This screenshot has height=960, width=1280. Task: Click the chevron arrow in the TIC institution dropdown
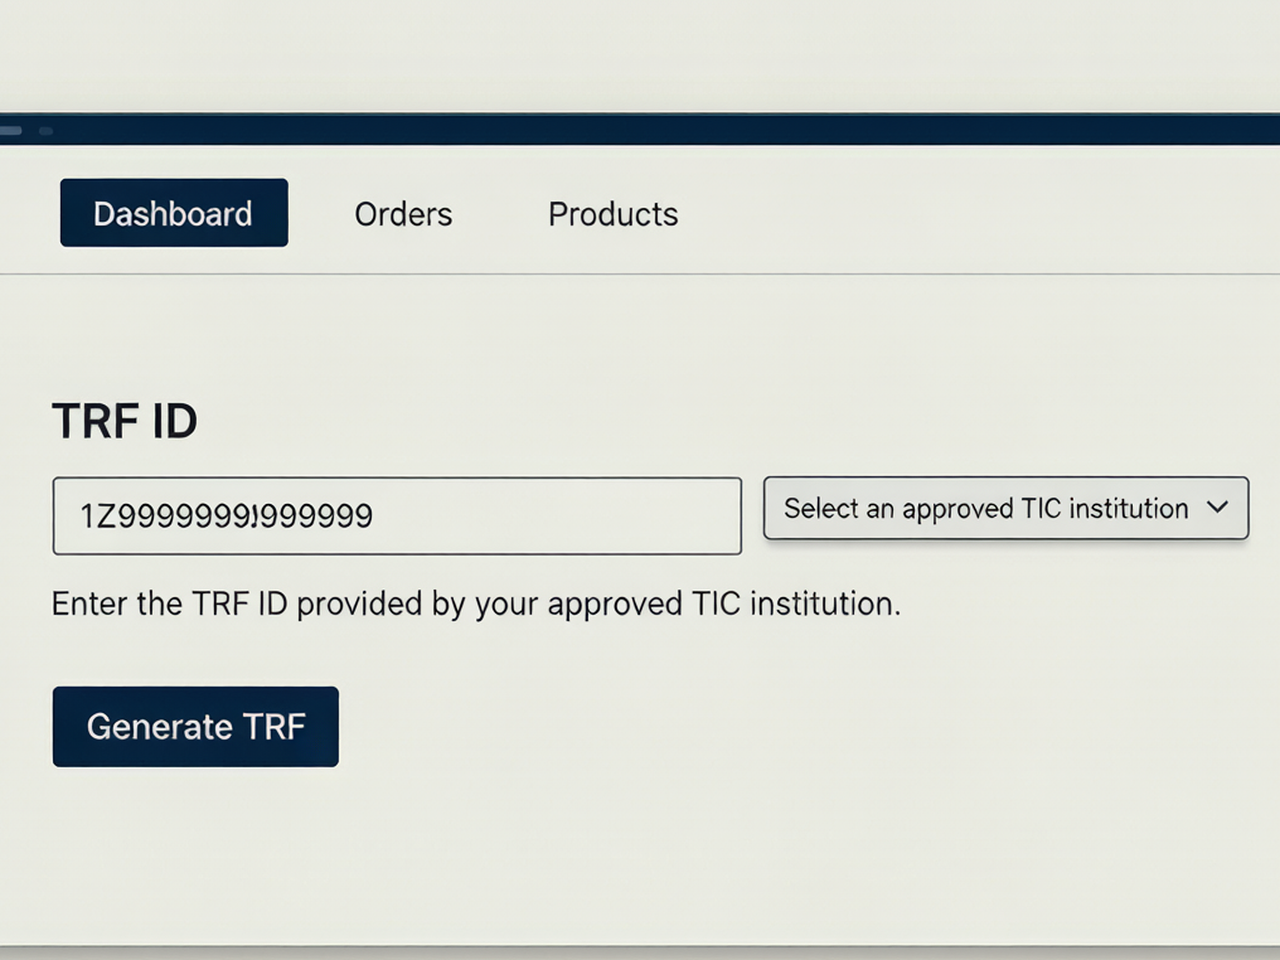1217,507
